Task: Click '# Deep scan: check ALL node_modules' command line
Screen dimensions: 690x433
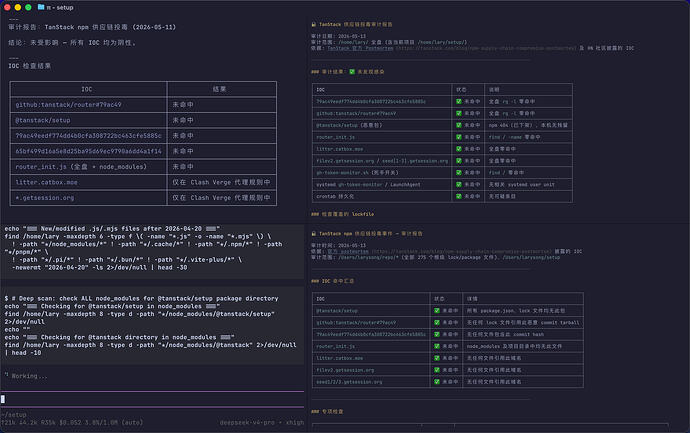Action: [x=141, y=298]
